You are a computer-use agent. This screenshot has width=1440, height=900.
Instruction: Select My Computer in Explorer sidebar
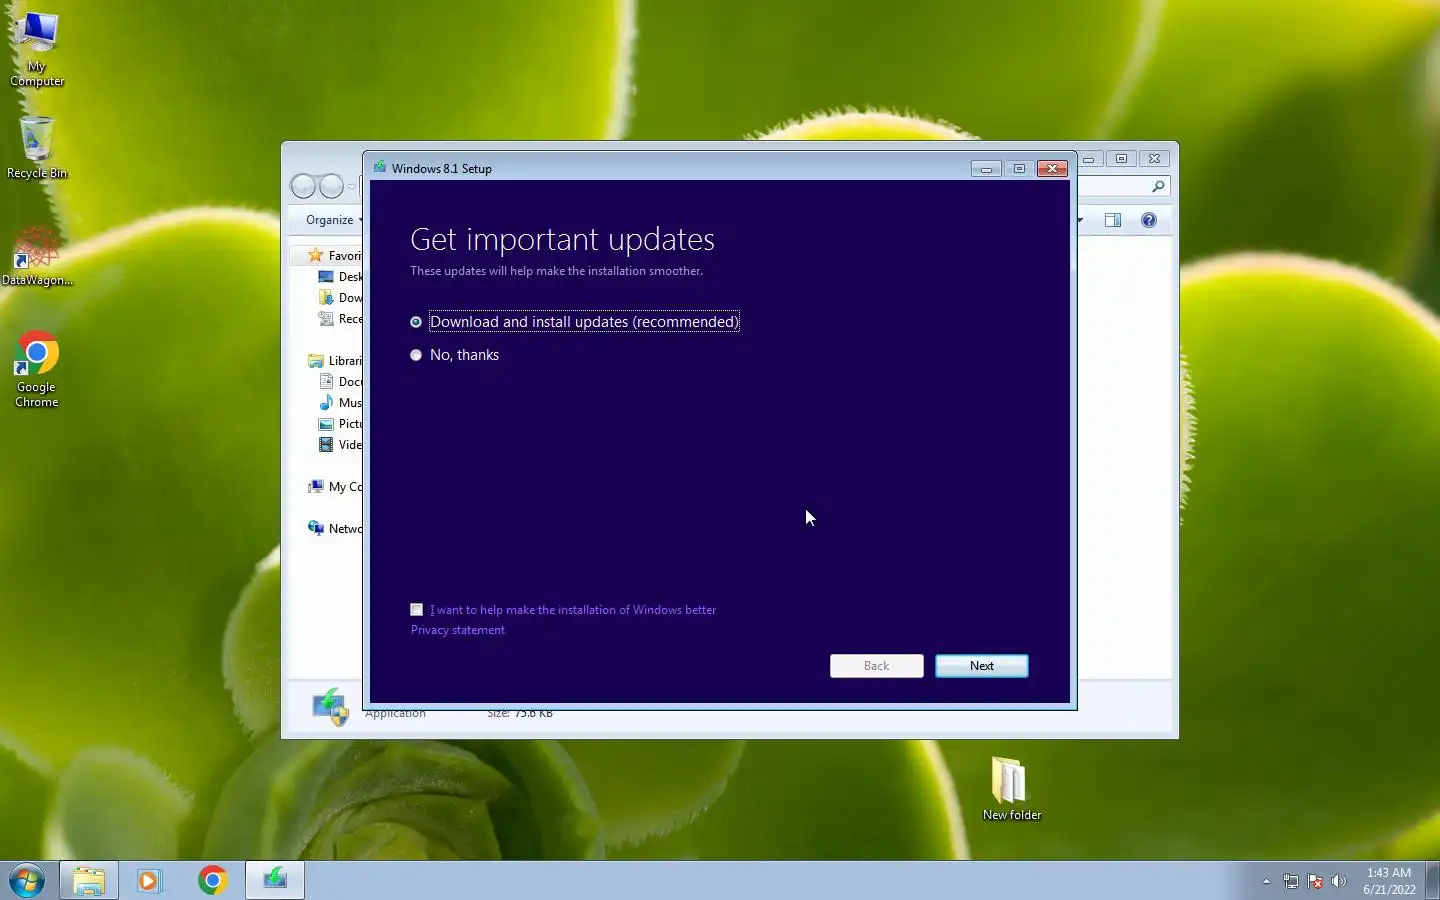(x=335, y=487)
